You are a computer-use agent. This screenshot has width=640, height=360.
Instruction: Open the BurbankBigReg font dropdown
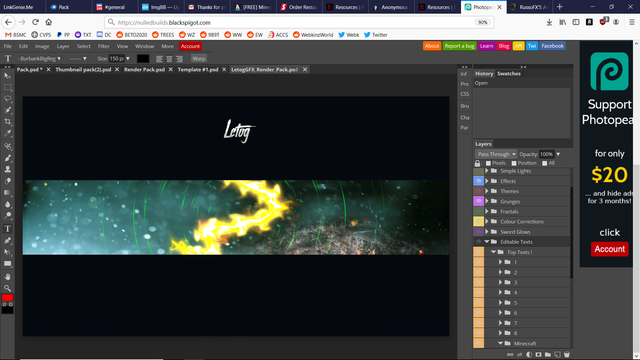tap(39, 59)
